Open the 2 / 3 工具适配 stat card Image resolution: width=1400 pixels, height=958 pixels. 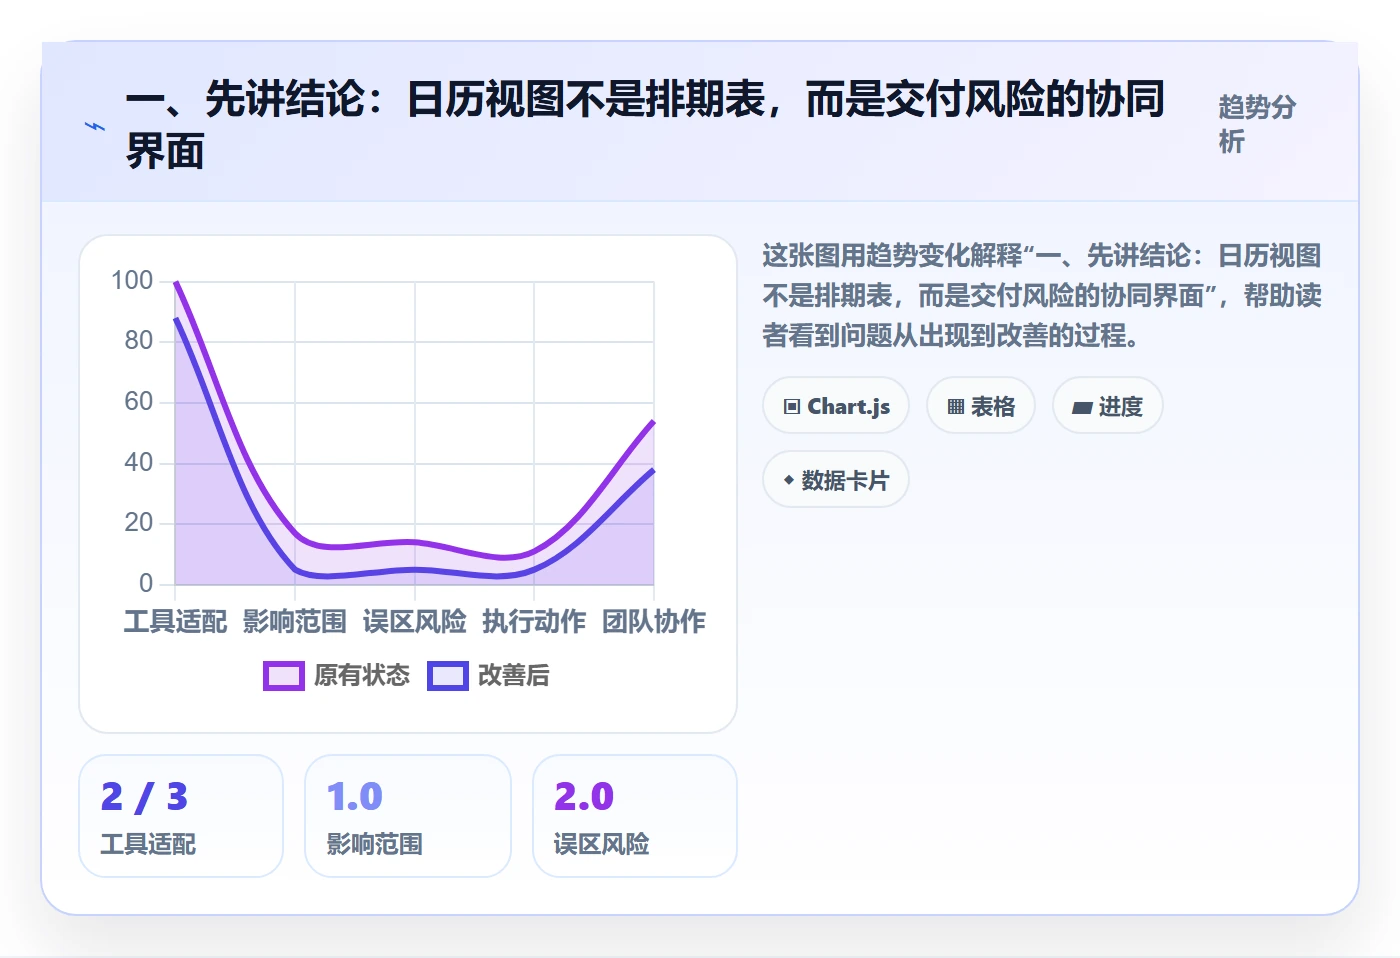coord(181,816)
